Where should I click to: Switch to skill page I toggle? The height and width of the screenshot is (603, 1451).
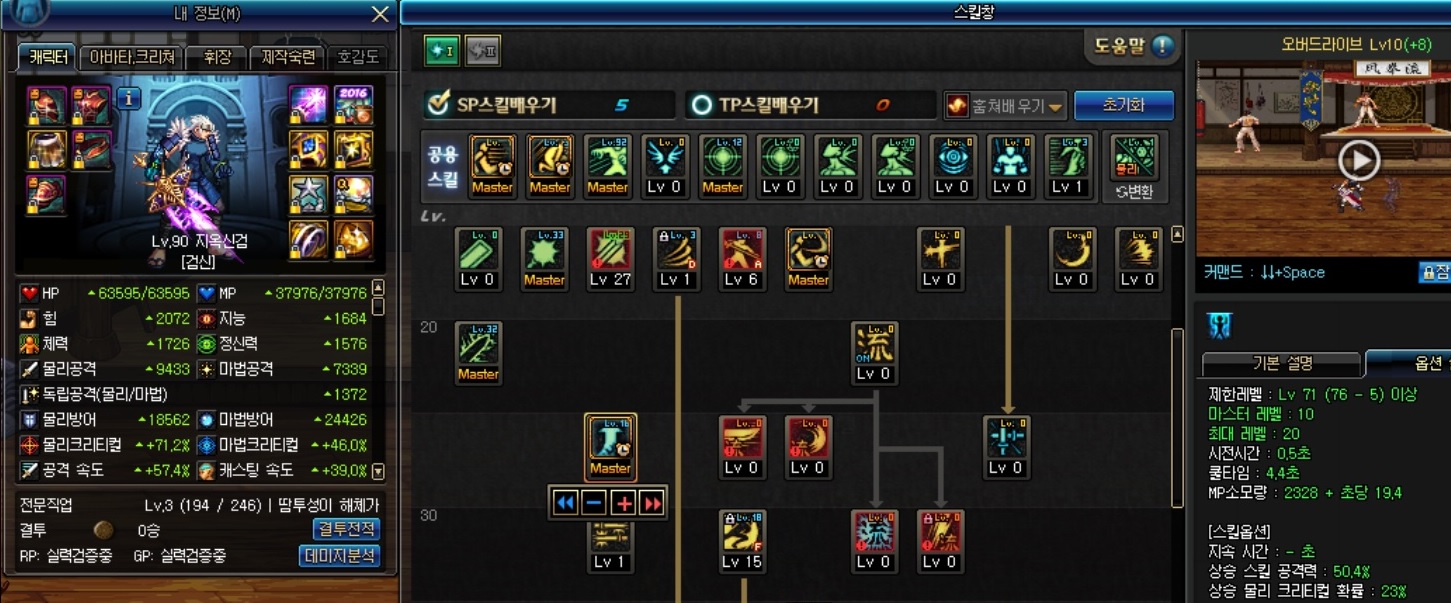coord(441,51)
